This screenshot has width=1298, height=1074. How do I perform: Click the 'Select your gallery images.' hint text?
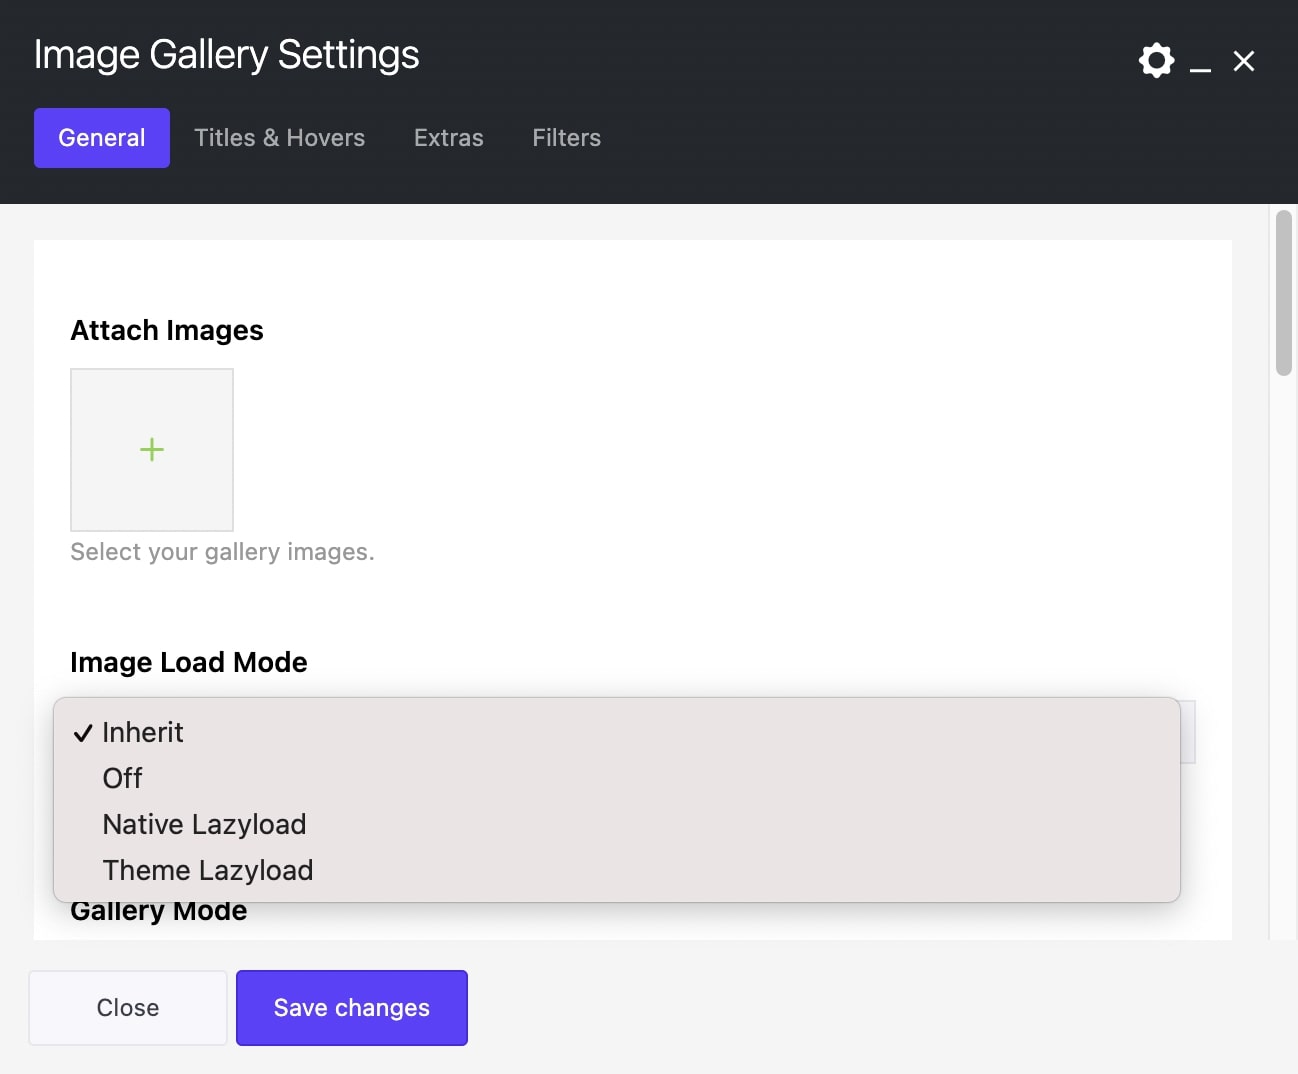tap(222, 552)
